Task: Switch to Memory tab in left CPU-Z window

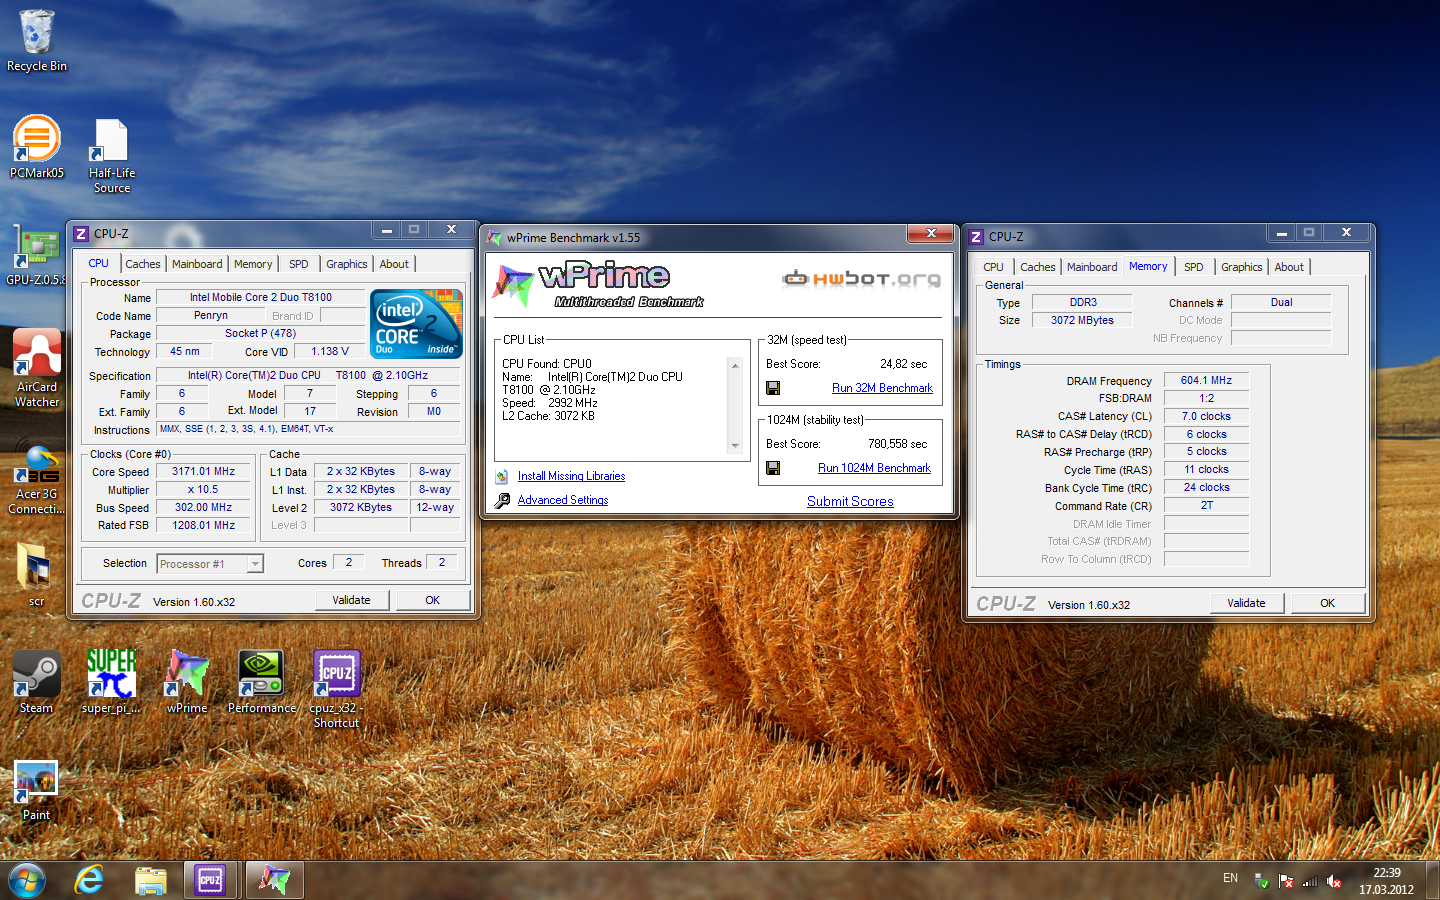Action: pos(253,264)
